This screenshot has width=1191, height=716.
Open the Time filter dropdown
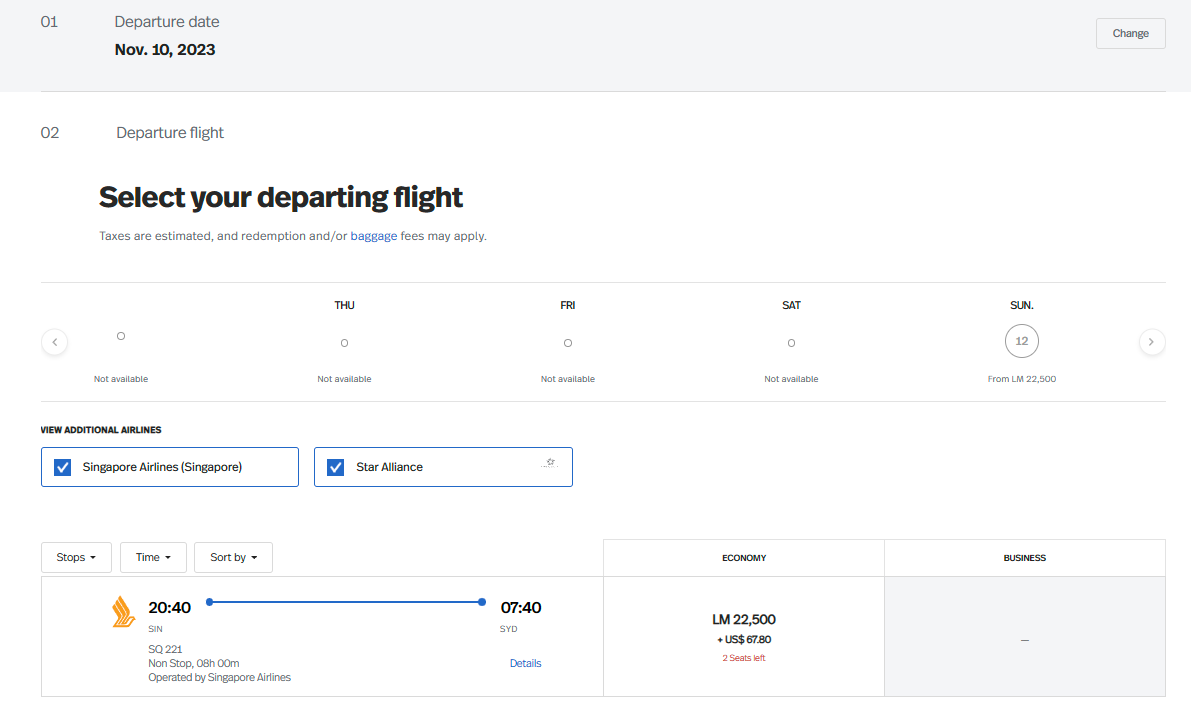153,557
